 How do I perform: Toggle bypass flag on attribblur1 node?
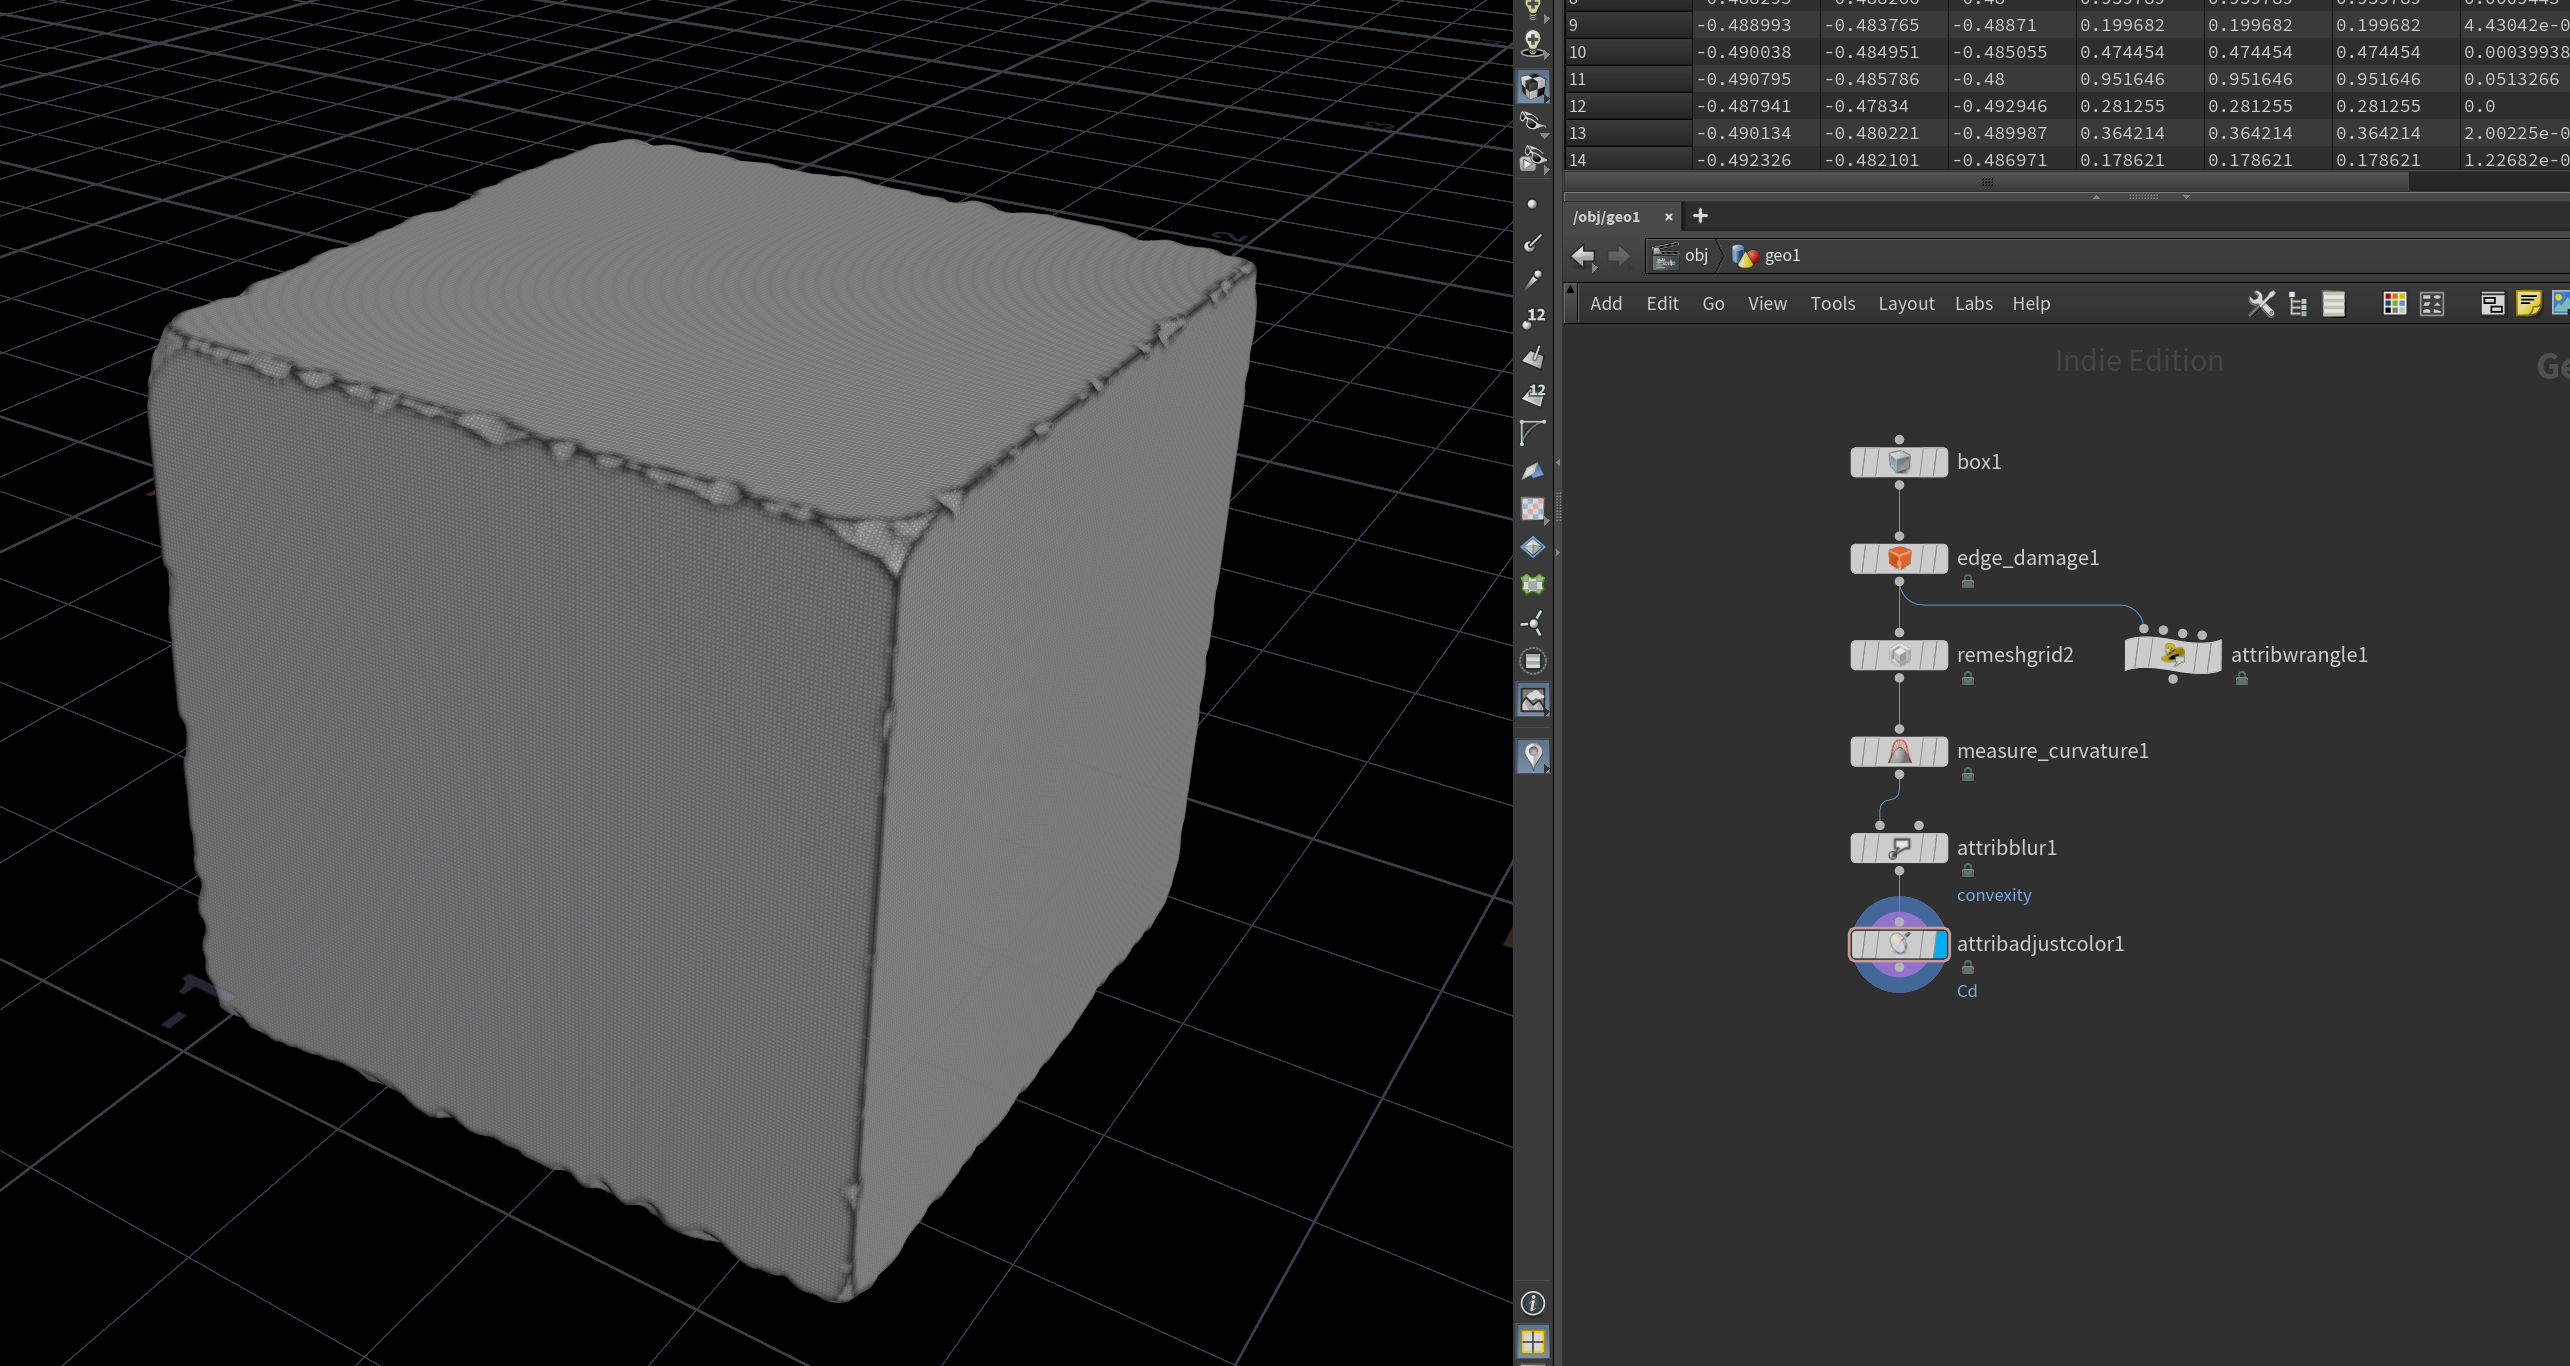pyautogui.click(x=1859, y=848)
